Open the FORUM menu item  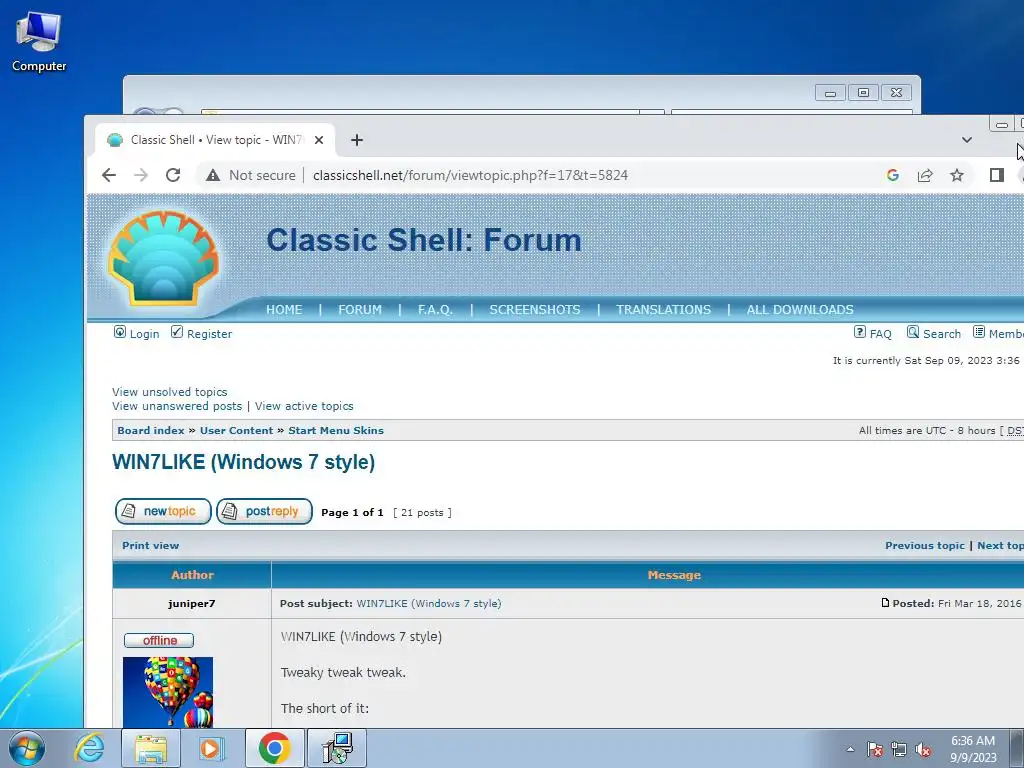[x=360, y=310]
